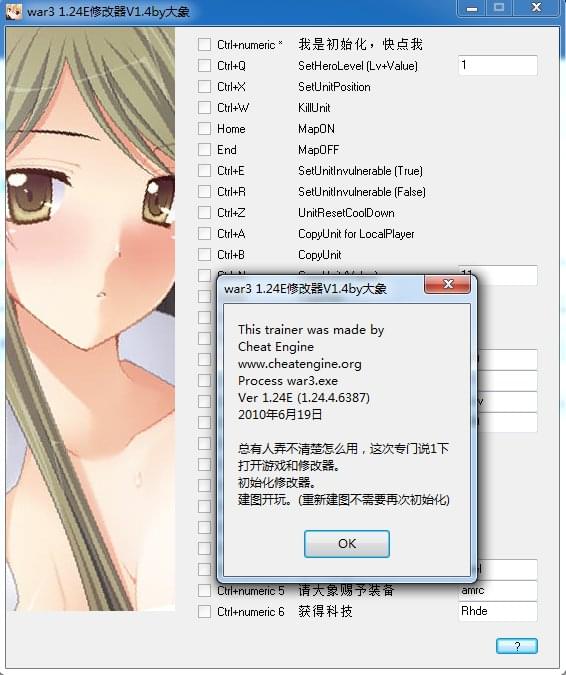
Task: Click OK in the trainer about dialog
Action: coord(347,544)
